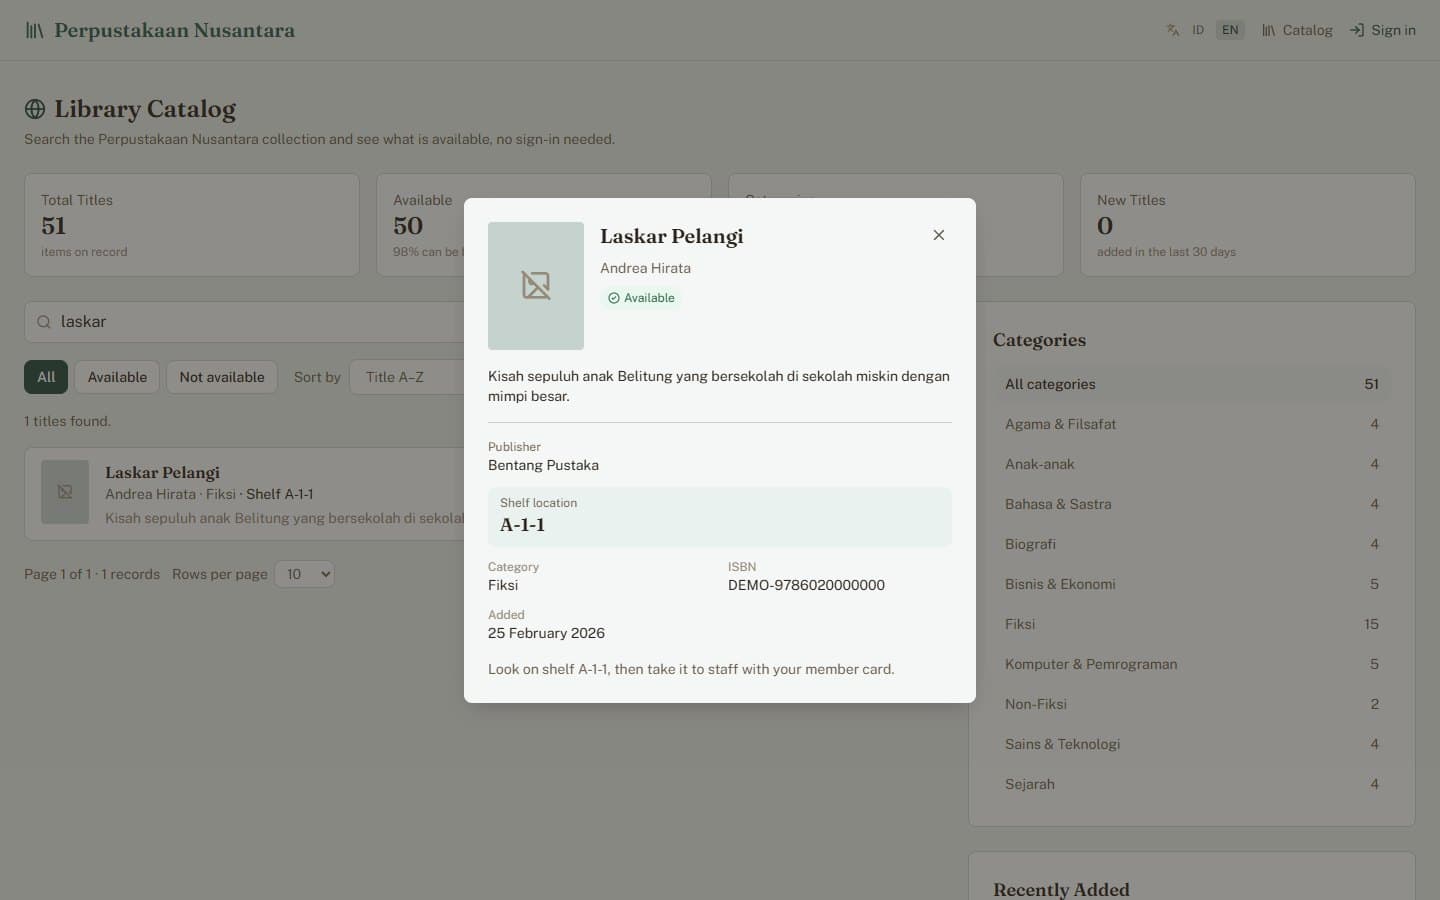
Task: Click the Total Titles stat card
Action: tap(192, 225)
